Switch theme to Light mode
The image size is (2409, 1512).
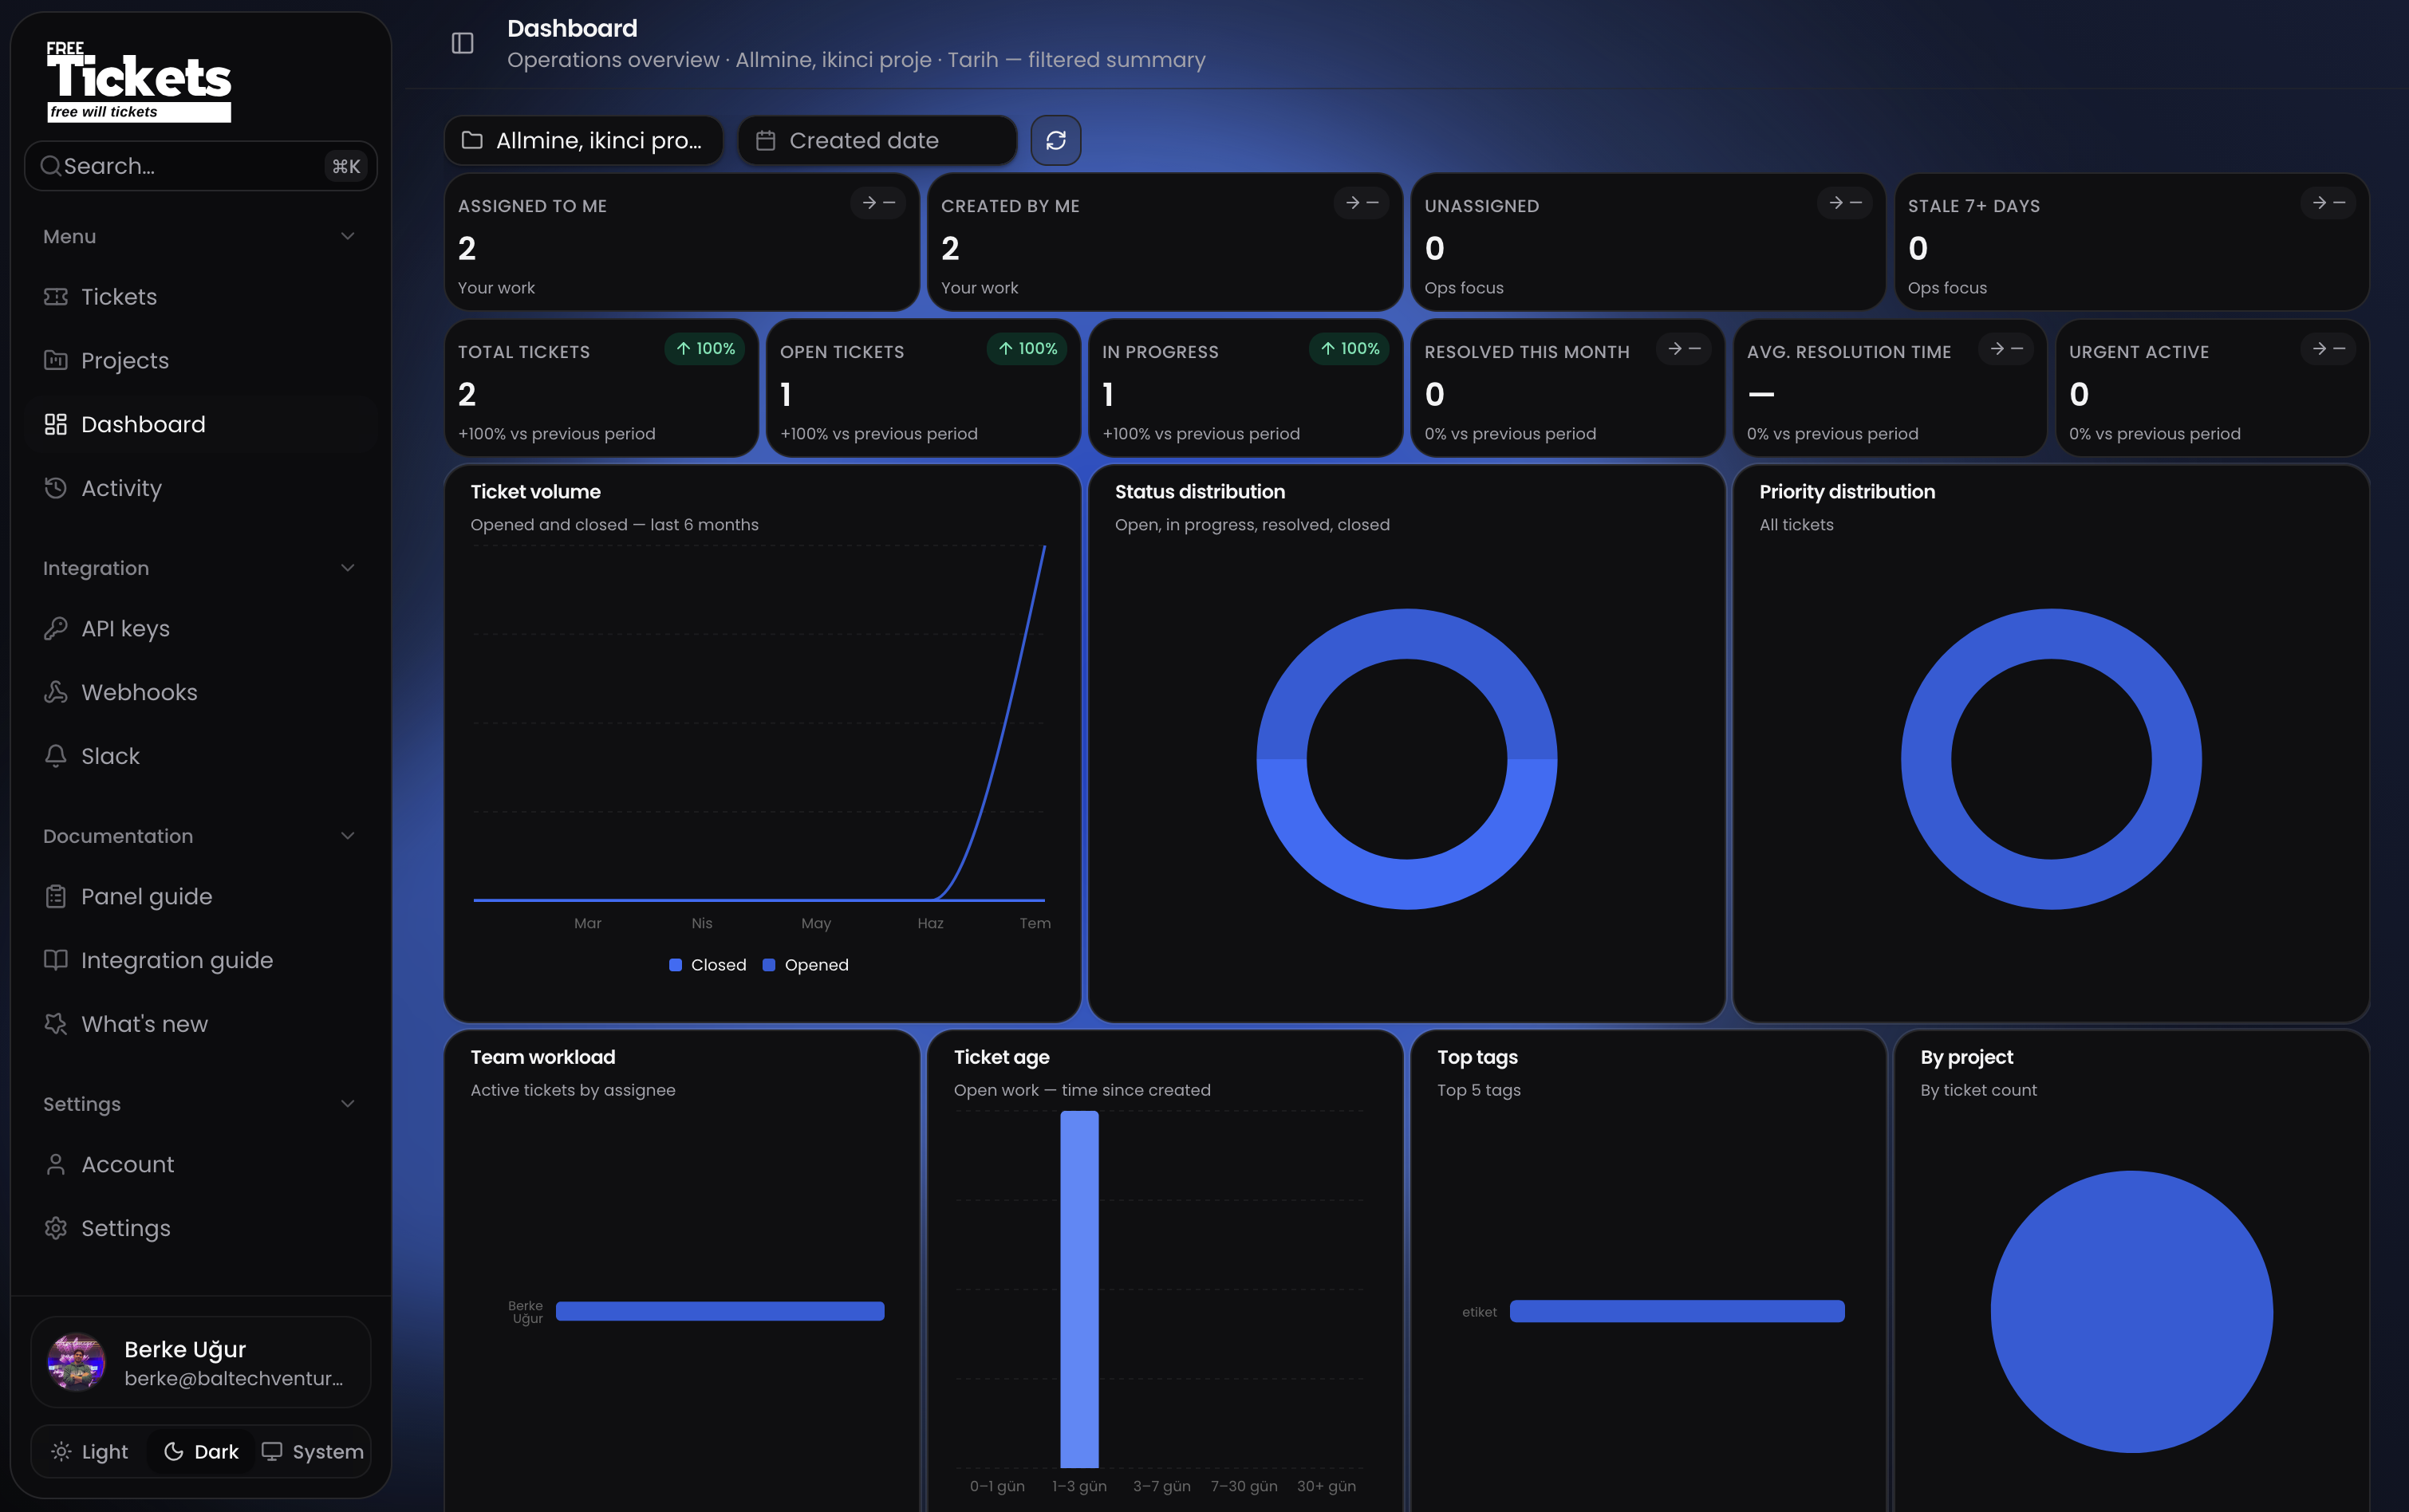[x=90, y=1451]
